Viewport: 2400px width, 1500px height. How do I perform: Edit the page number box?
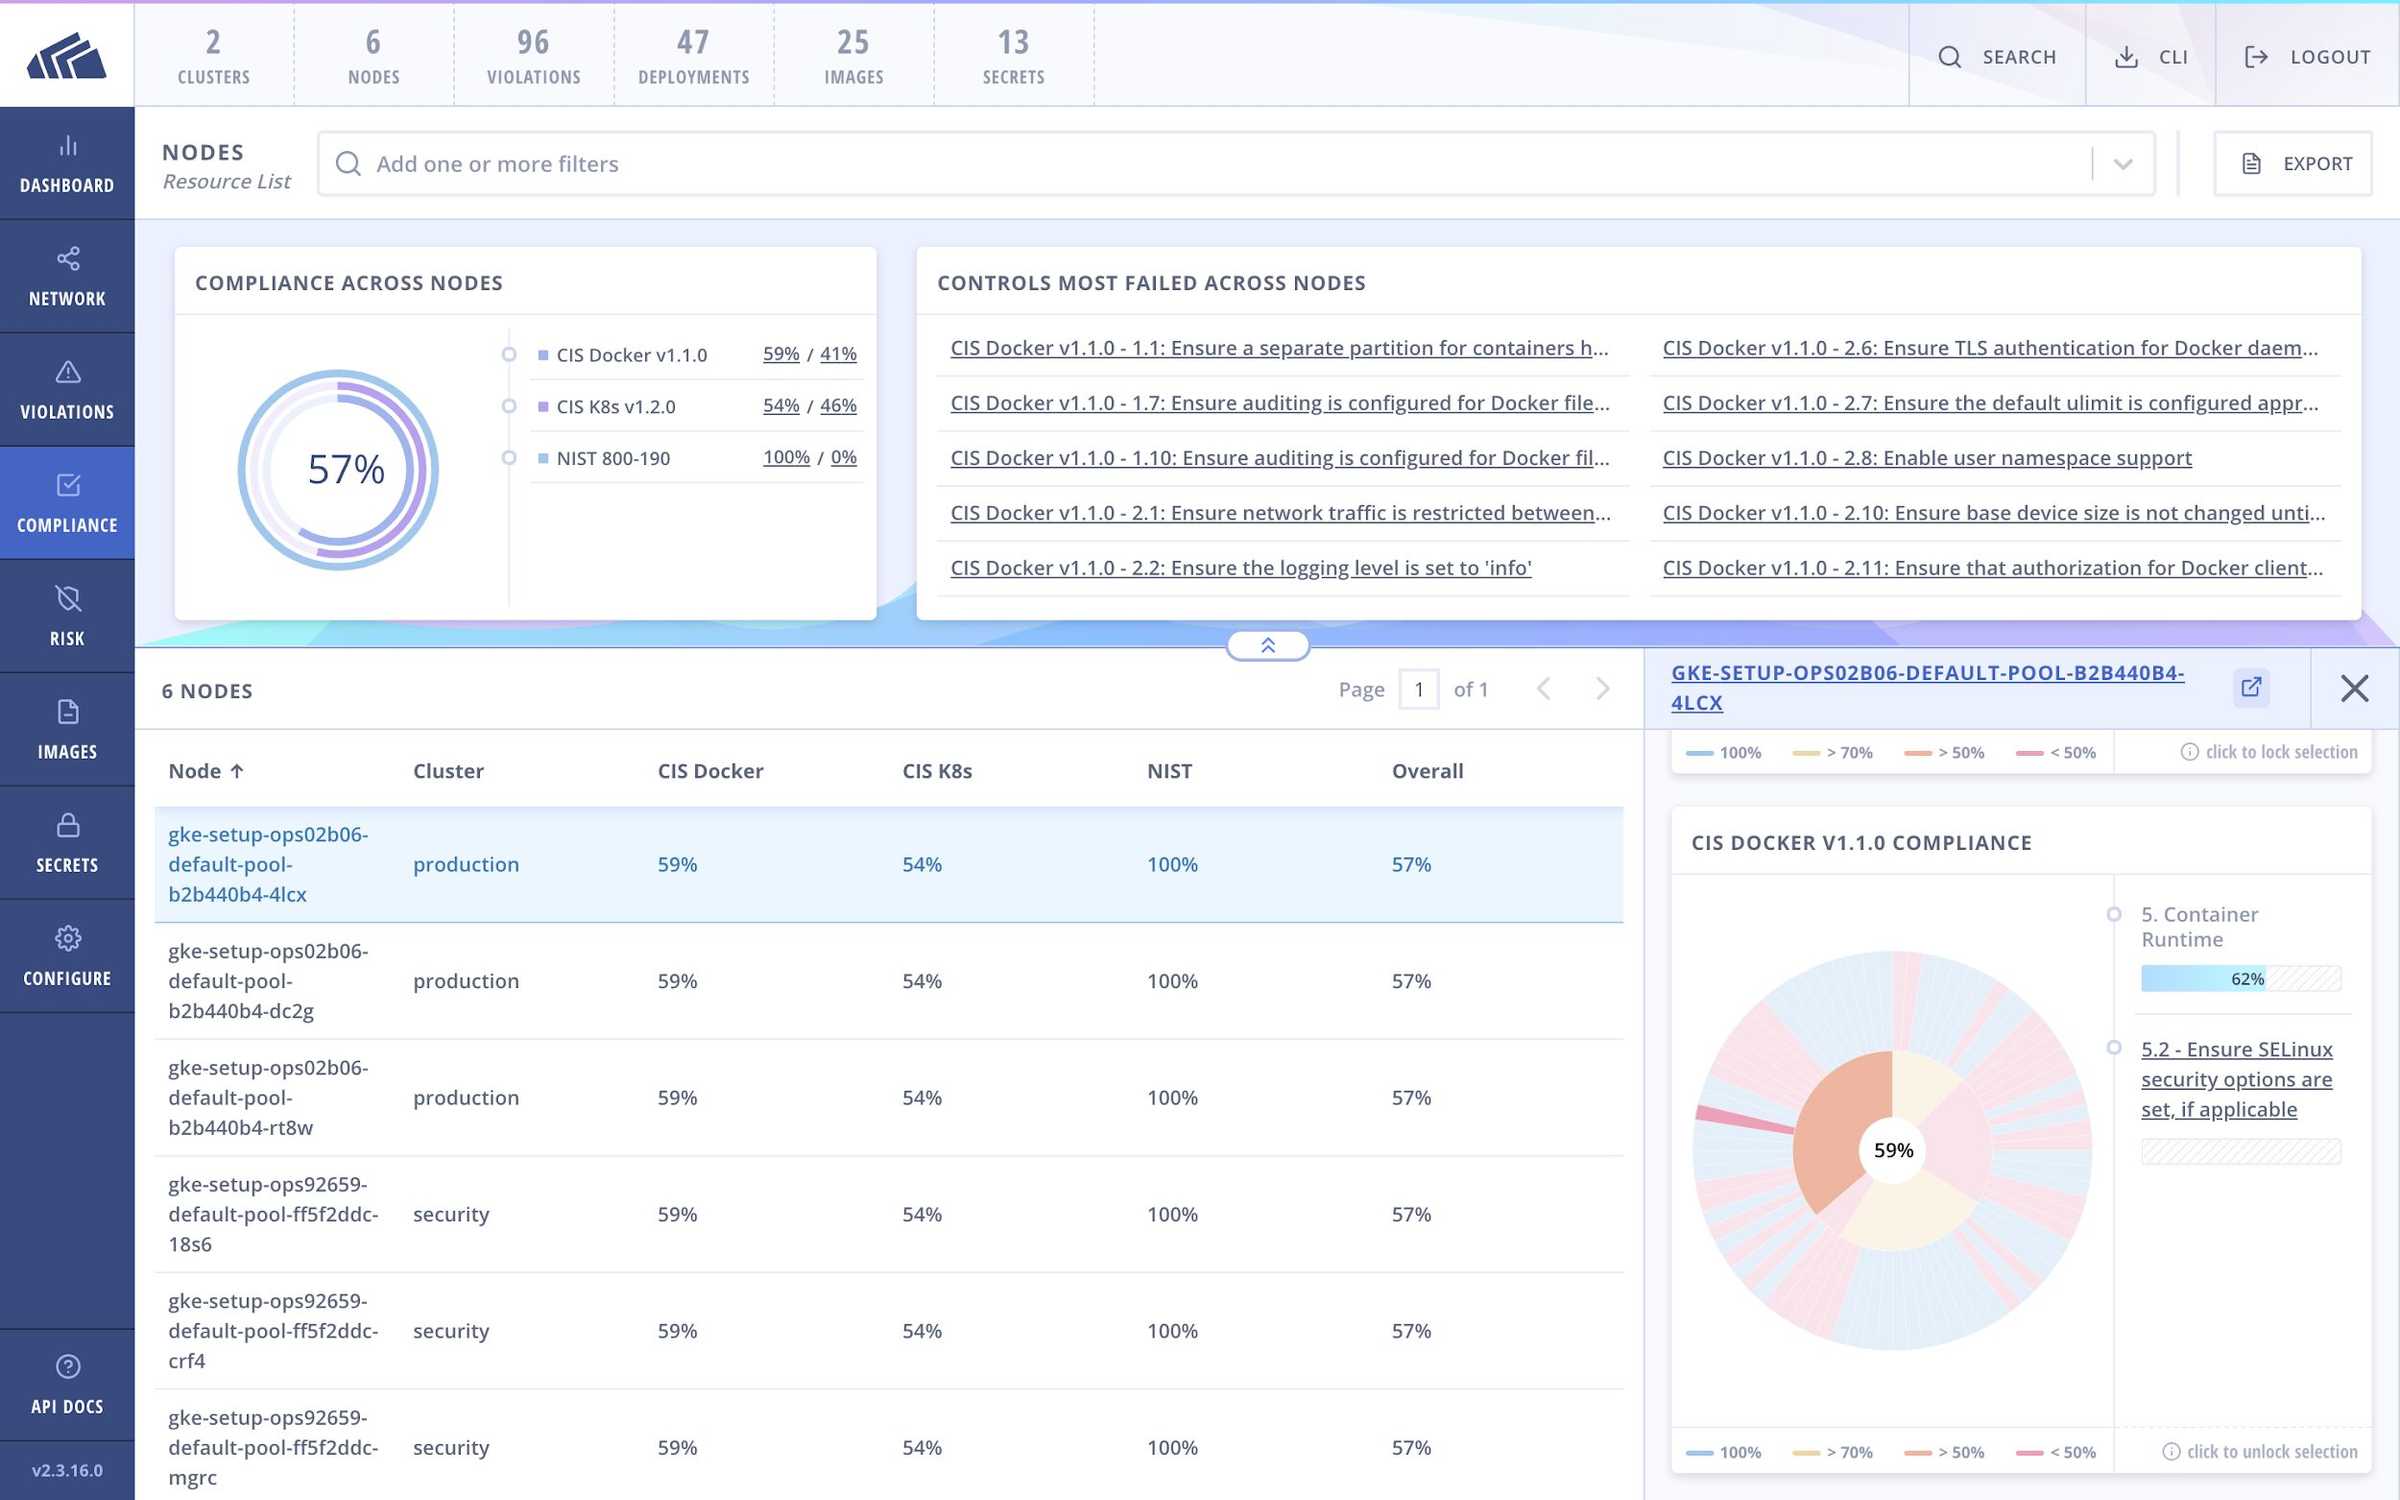coord(1418,689)
